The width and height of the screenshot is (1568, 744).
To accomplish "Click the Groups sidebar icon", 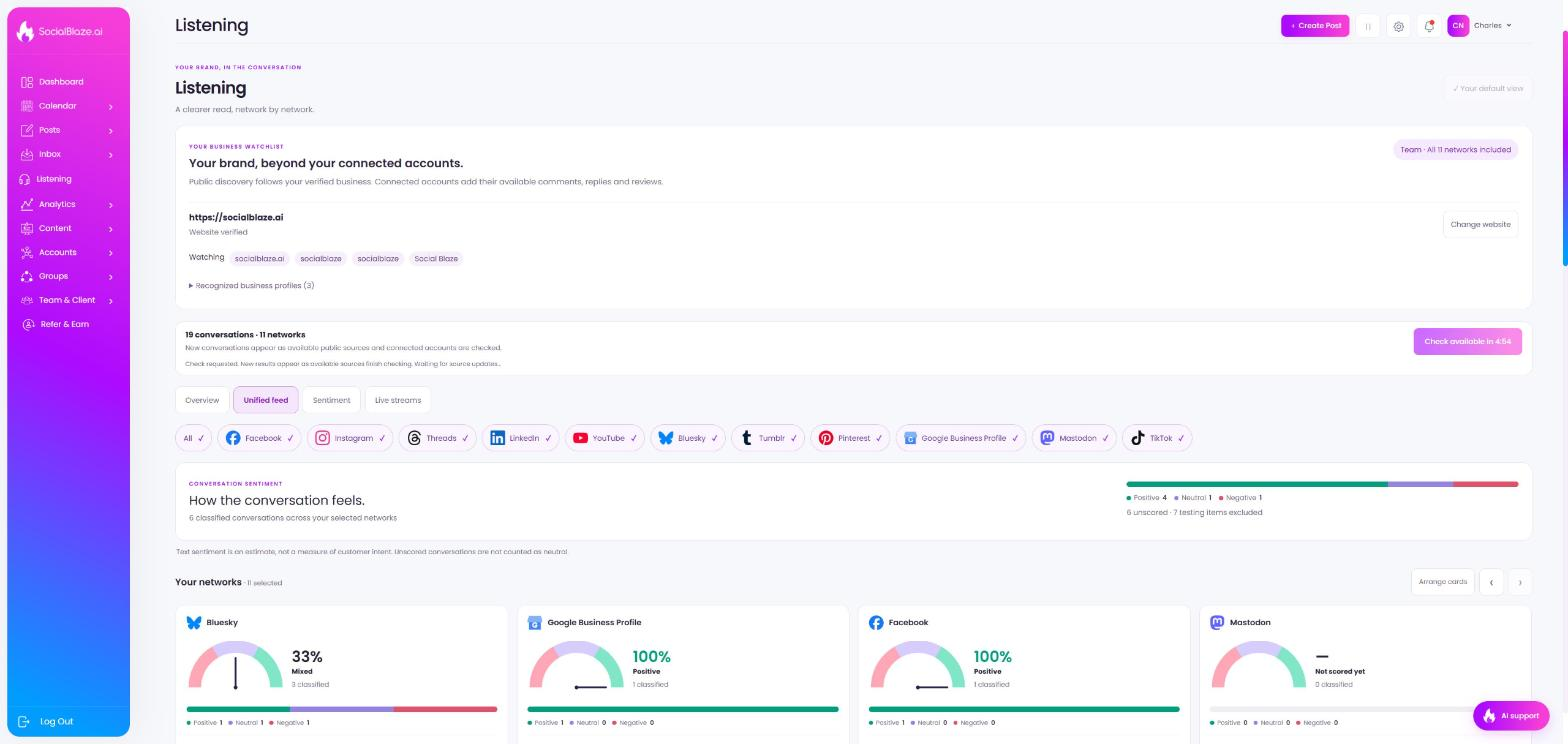I will click(27, 276).
